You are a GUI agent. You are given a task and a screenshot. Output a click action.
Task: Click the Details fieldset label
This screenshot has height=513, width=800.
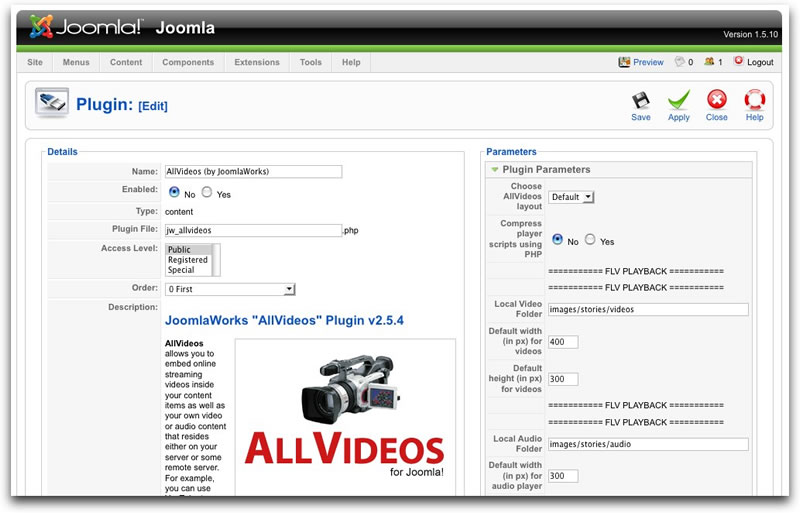click(x=62, y=152)
